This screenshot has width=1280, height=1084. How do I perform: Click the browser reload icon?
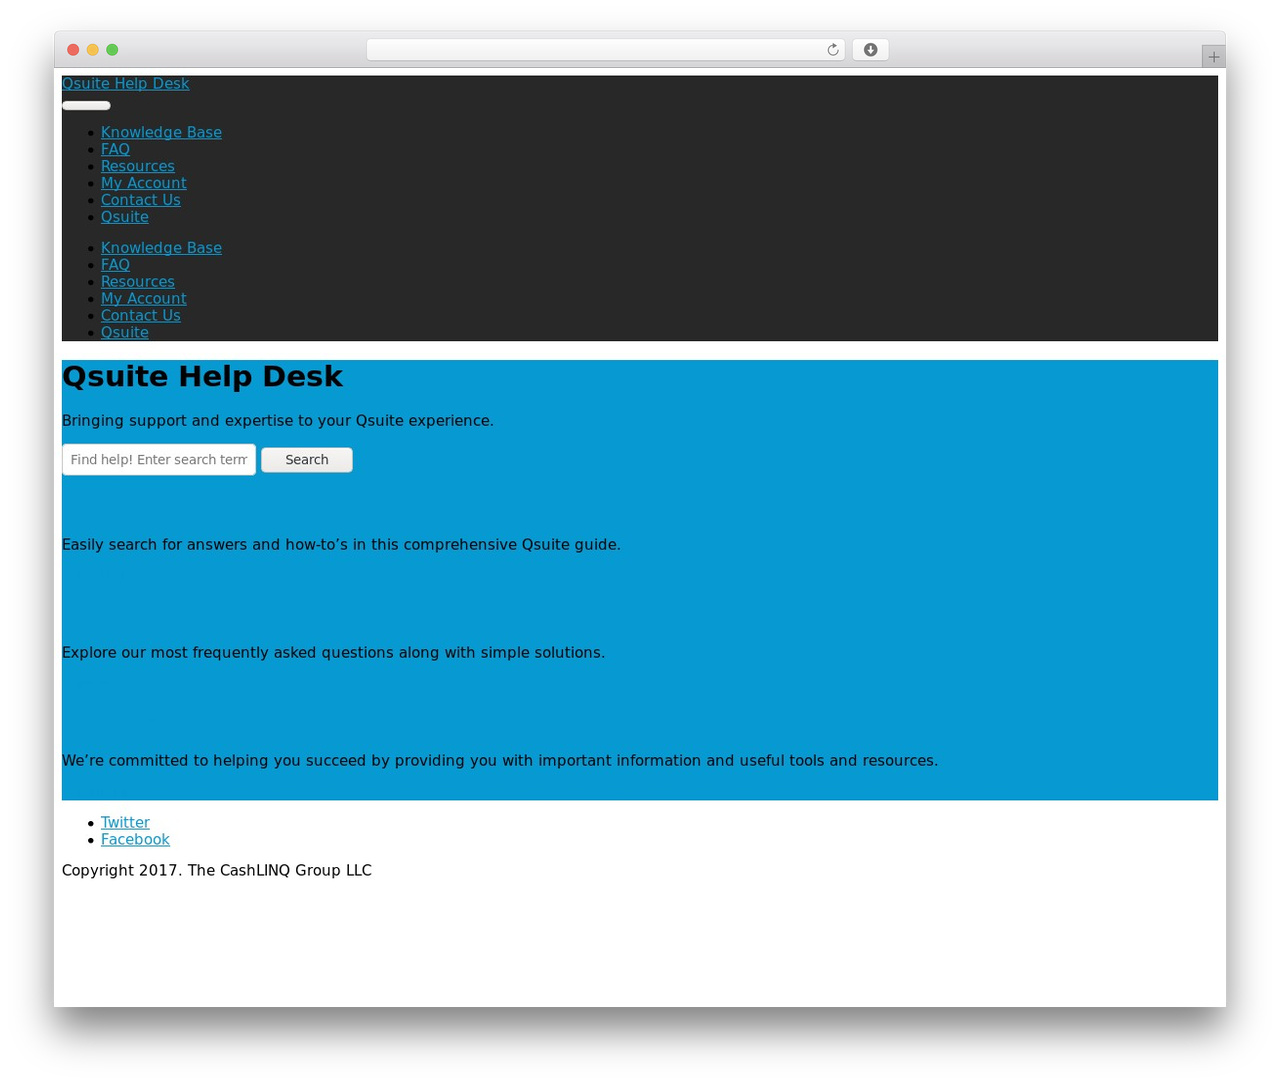tap(832, 50)
